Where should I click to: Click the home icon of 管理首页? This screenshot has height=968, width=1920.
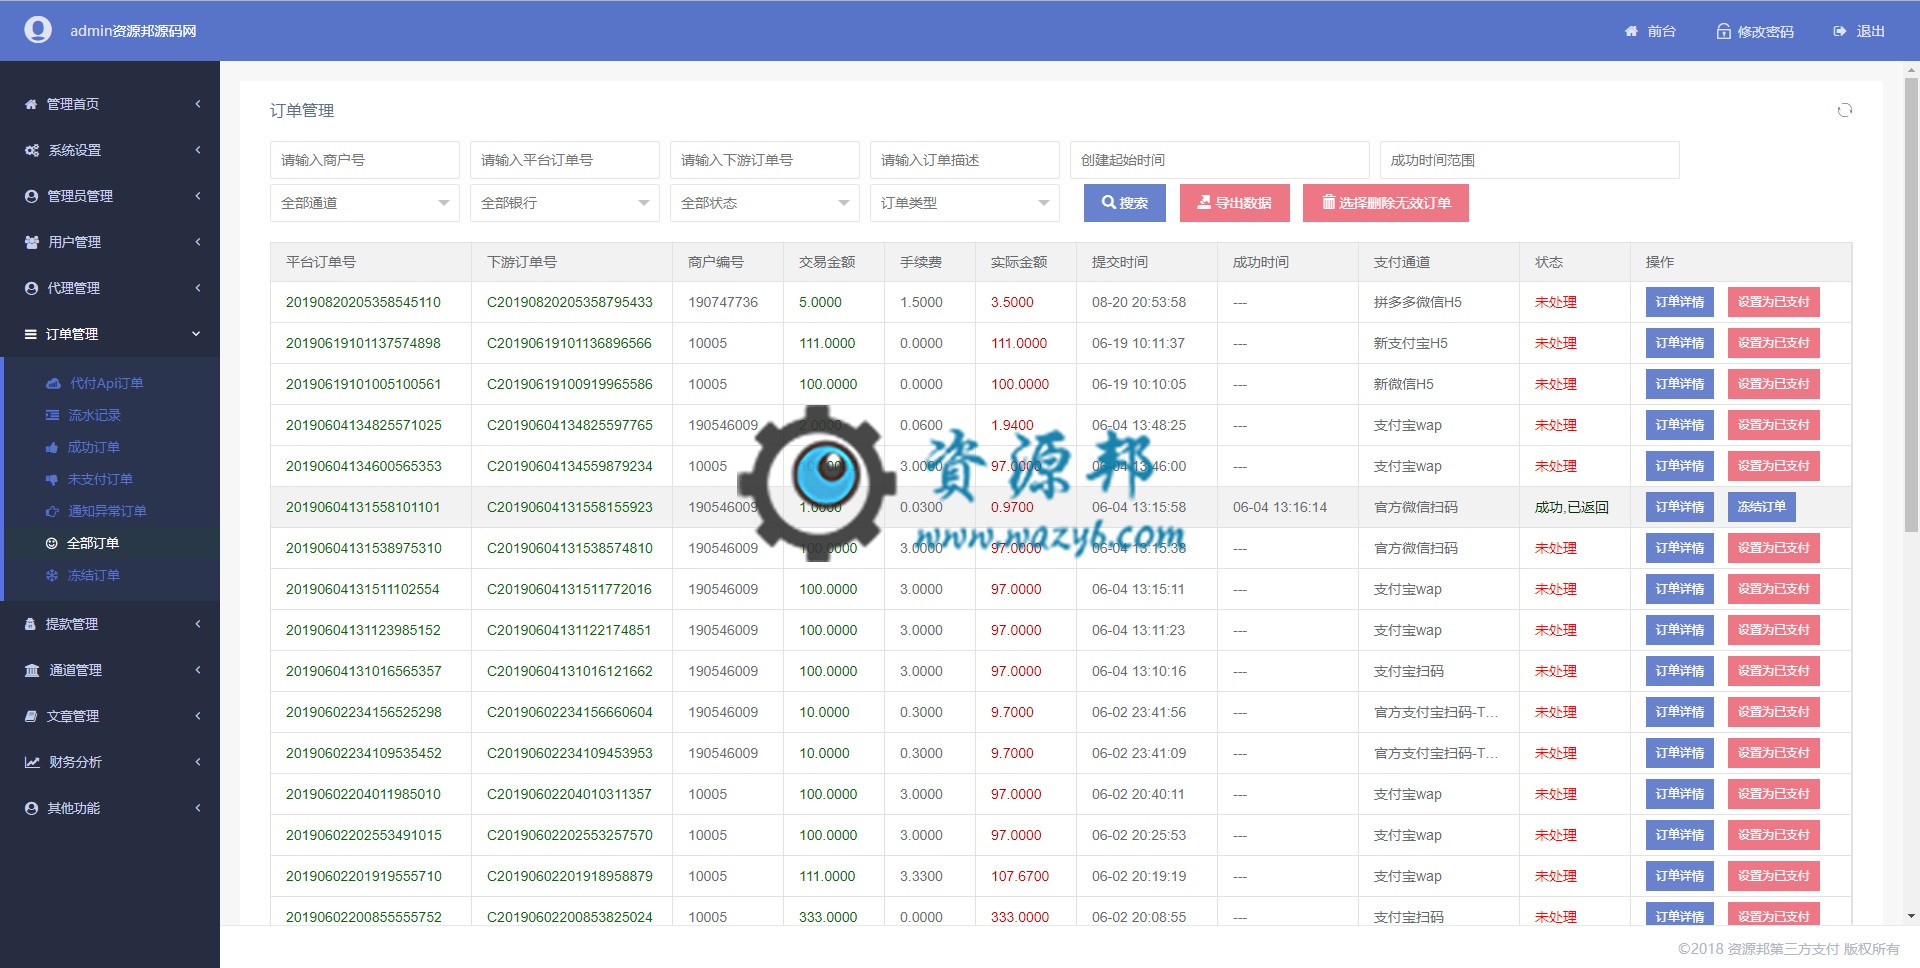point(31,104)
